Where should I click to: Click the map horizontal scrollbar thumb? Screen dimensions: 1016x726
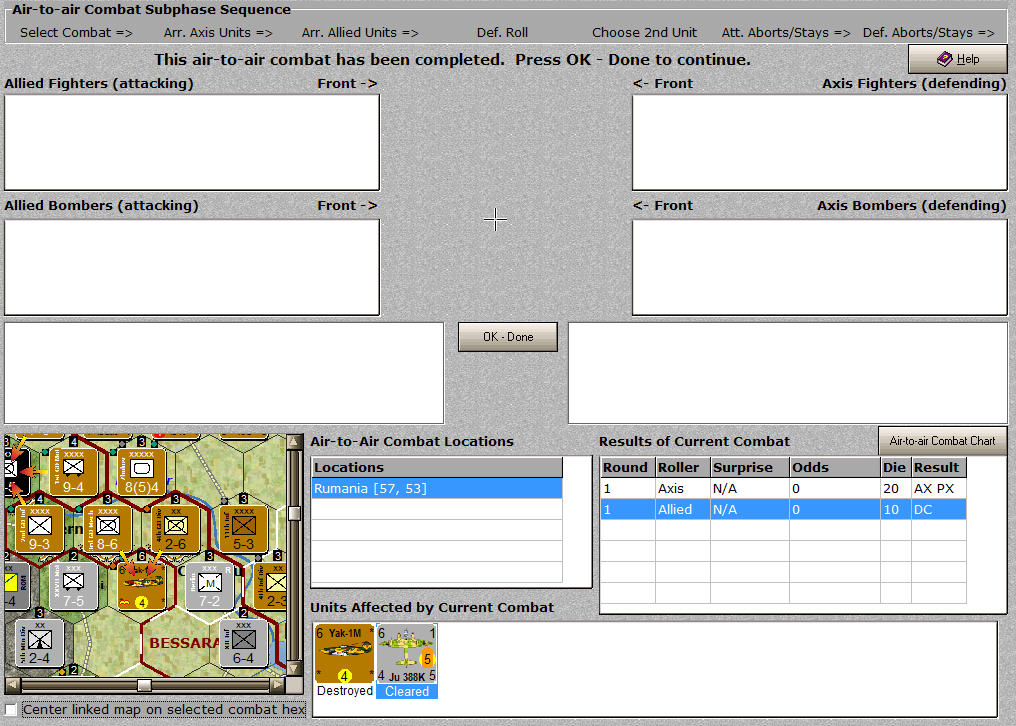point(144,685)
